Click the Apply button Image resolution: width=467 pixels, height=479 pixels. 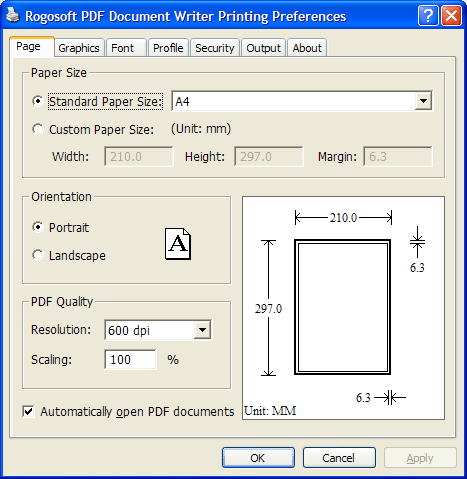[x=420, y=458]
